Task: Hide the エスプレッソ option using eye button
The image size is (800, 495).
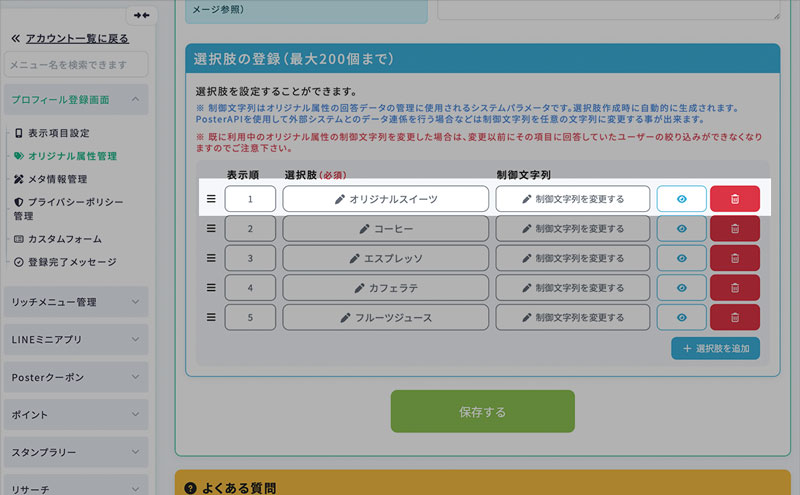Action: 681,258
